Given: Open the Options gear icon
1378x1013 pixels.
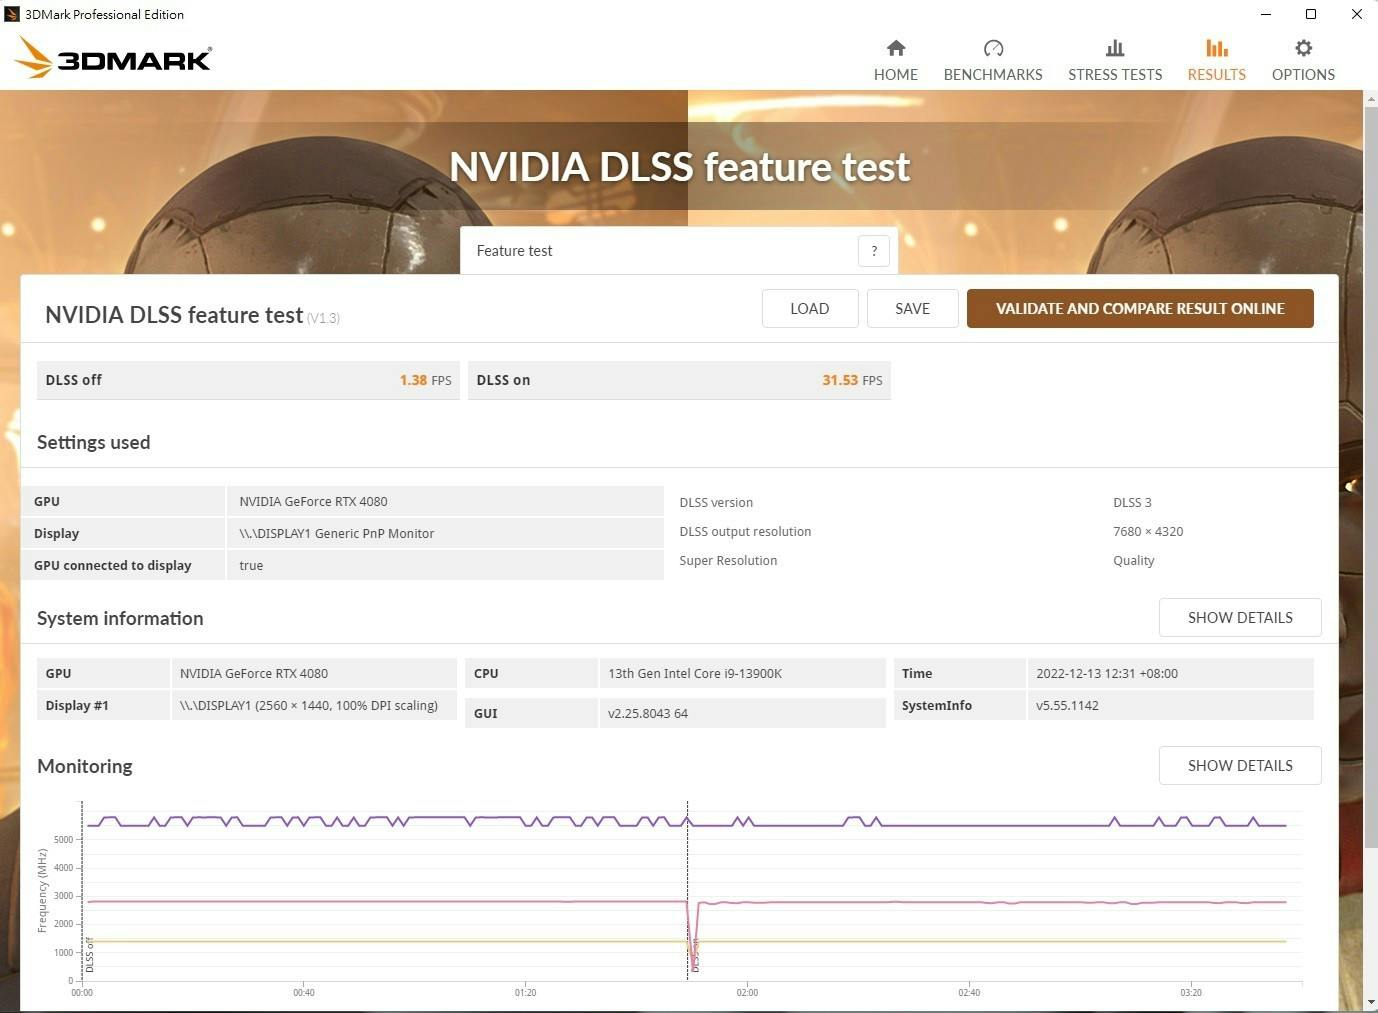Looking at the screenshot, I should pos(1303,48).
